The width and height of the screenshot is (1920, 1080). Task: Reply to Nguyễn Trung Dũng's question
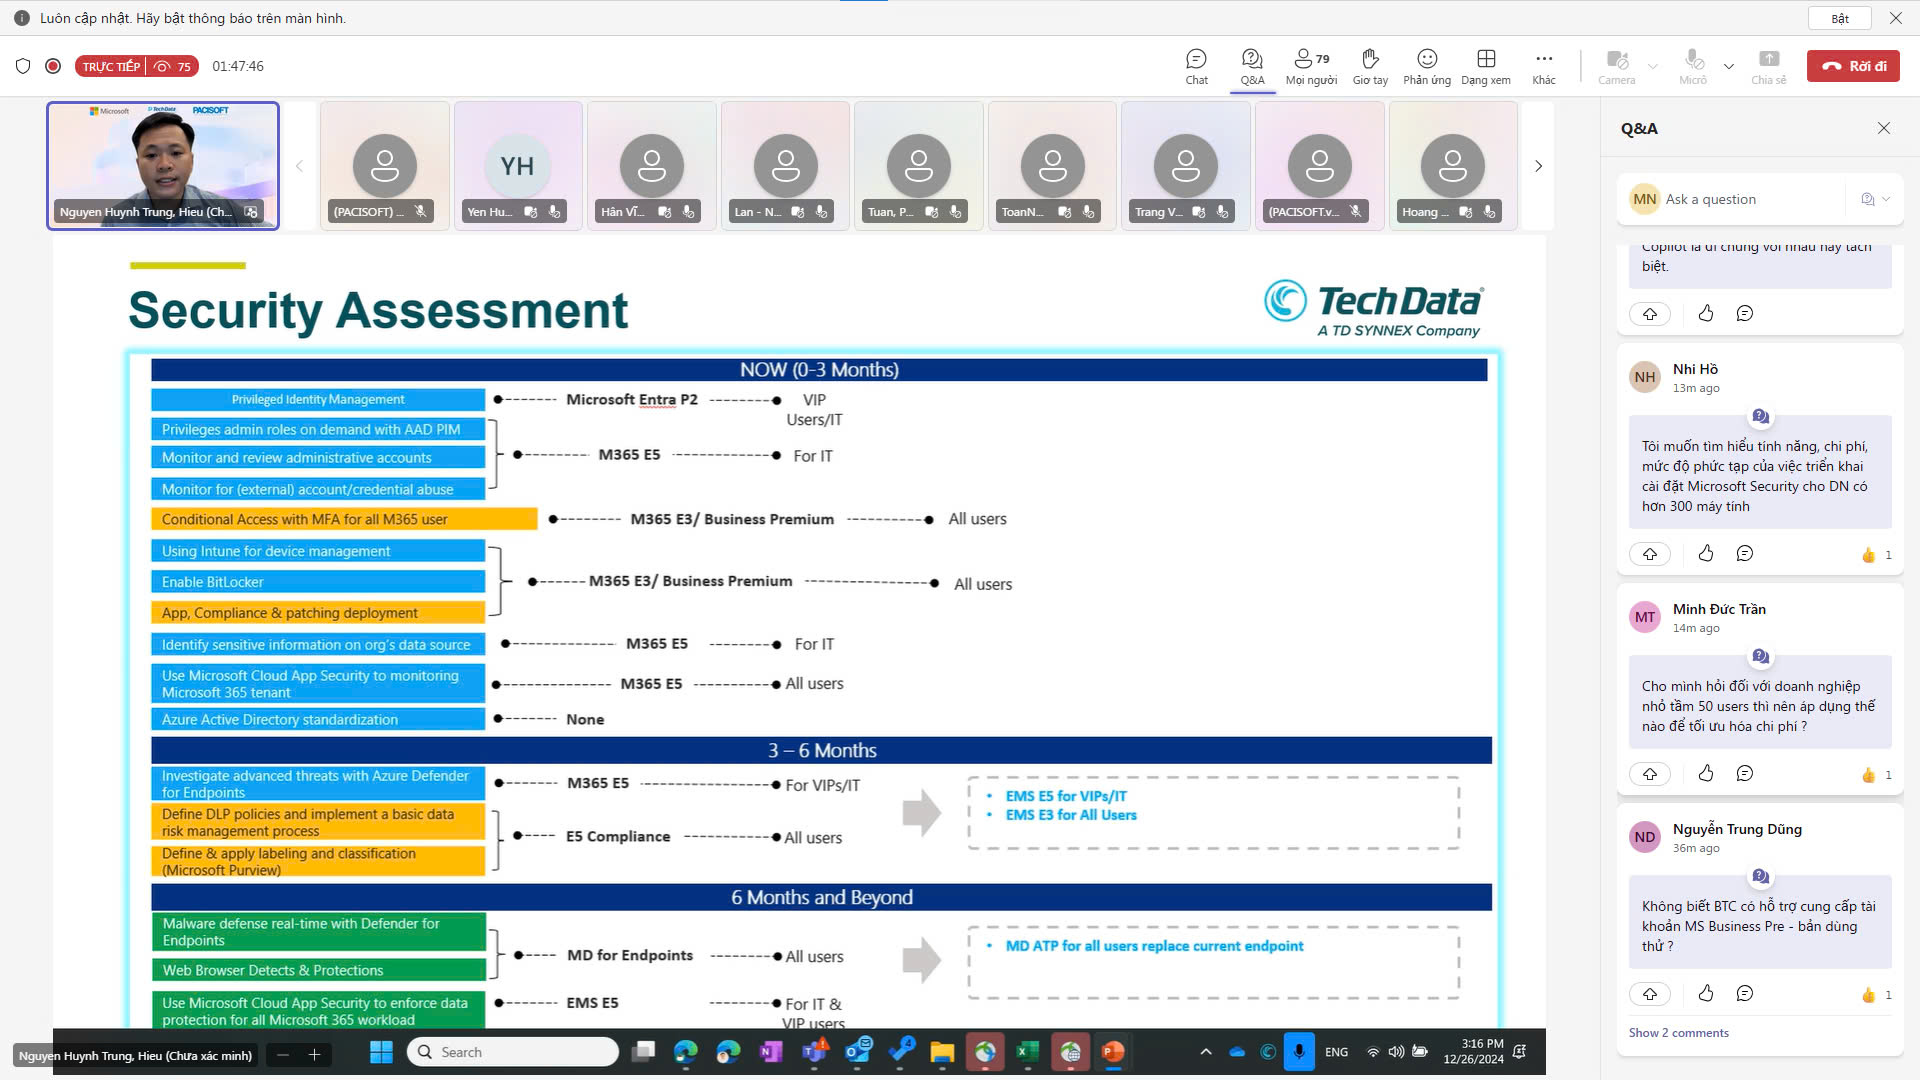(1745, 994)
